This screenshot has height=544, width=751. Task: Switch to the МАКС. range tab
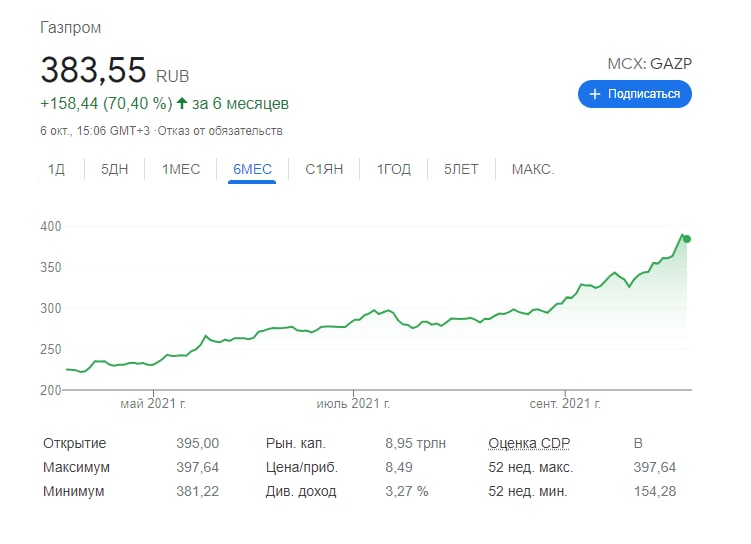point(533,169)
